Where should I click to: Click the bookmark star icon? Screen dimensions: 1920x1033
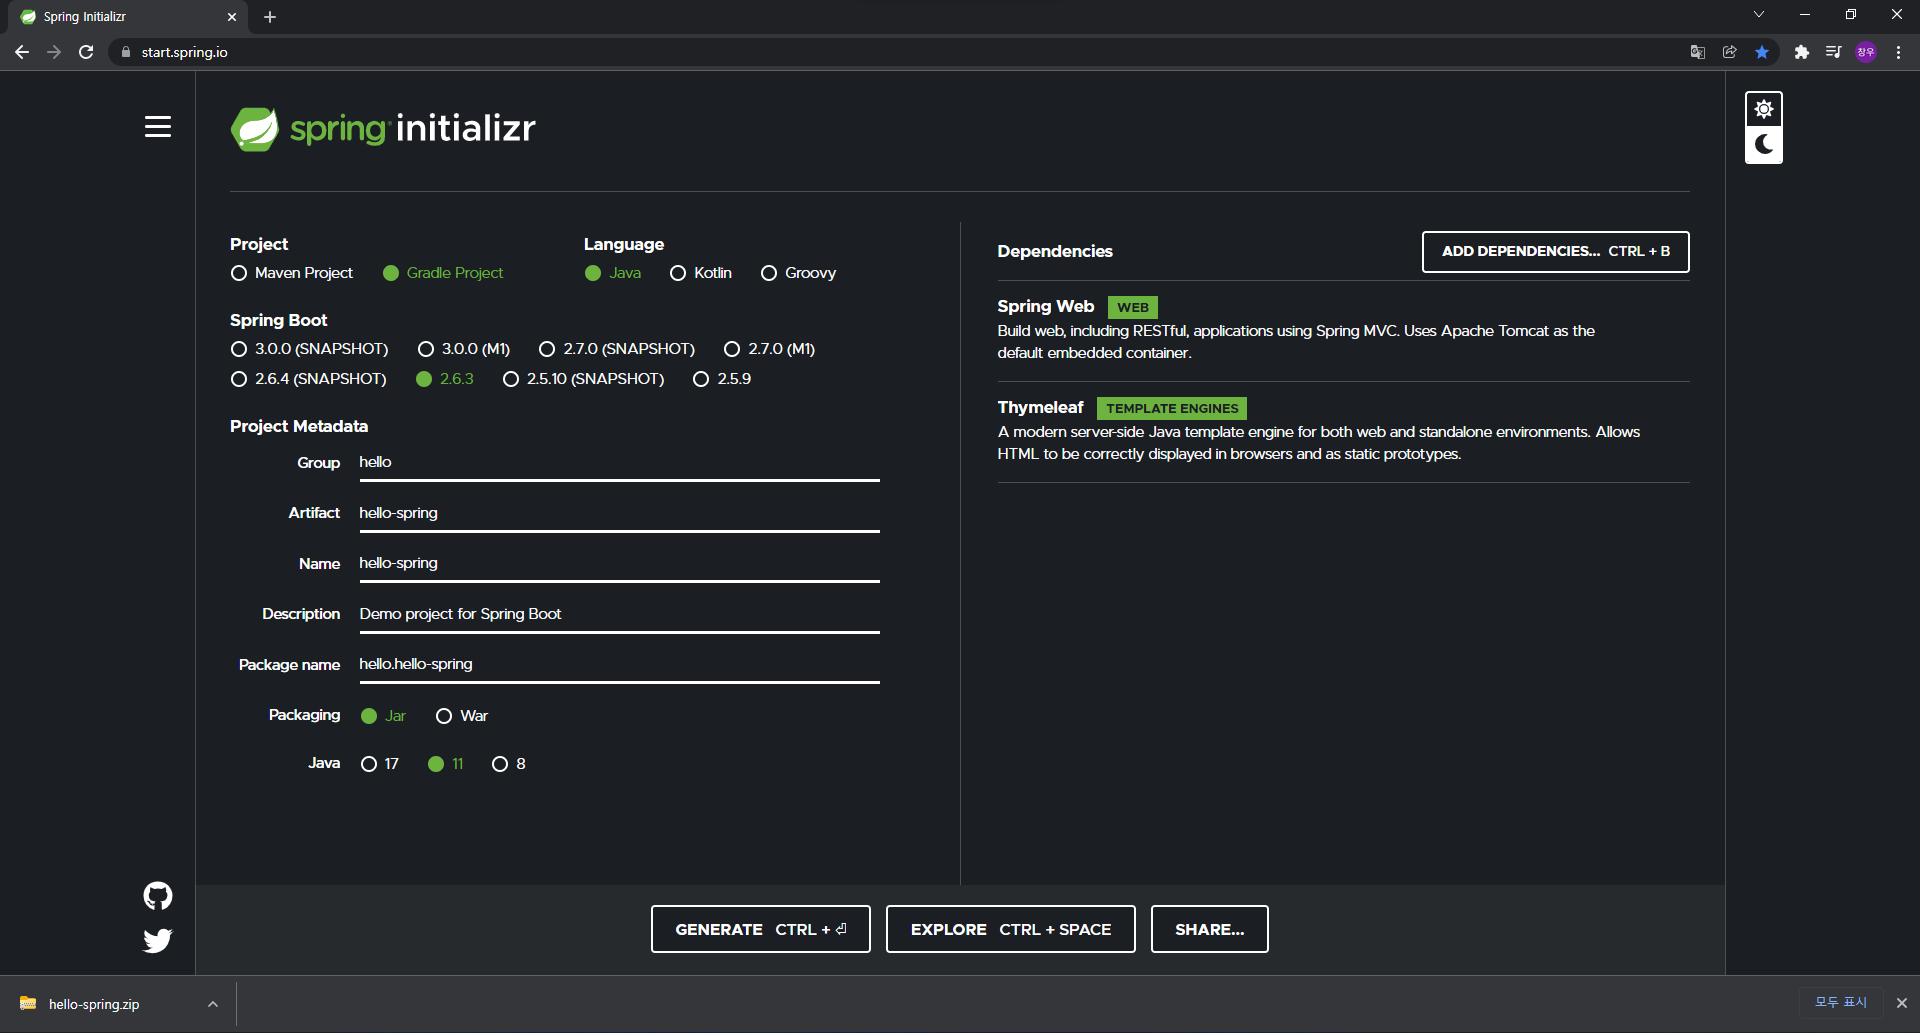click(1762, 52)
